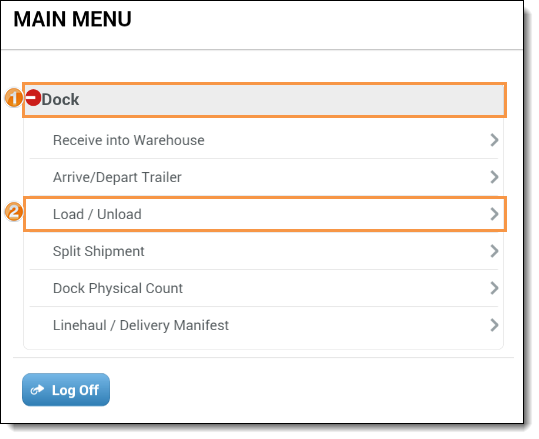Open Arrive/Depart Trailer

pos(264,177)
